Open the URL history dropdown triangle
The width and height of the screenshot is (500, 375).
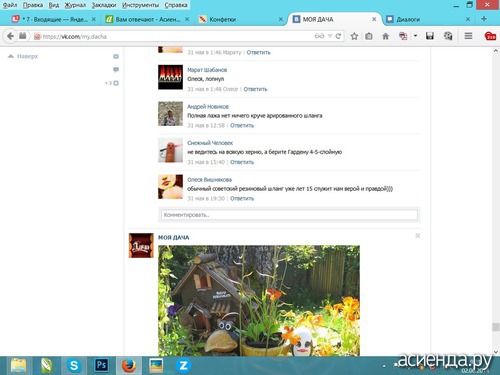click(x=330, y=36)
